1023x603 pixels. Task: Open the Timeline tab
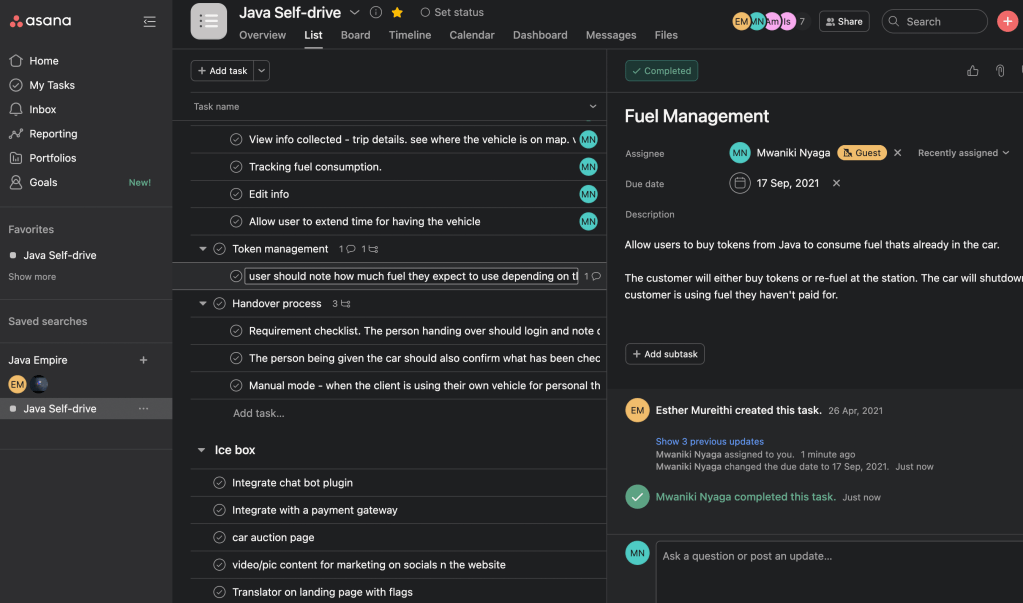pyautogui.click(x=410, y=35)
